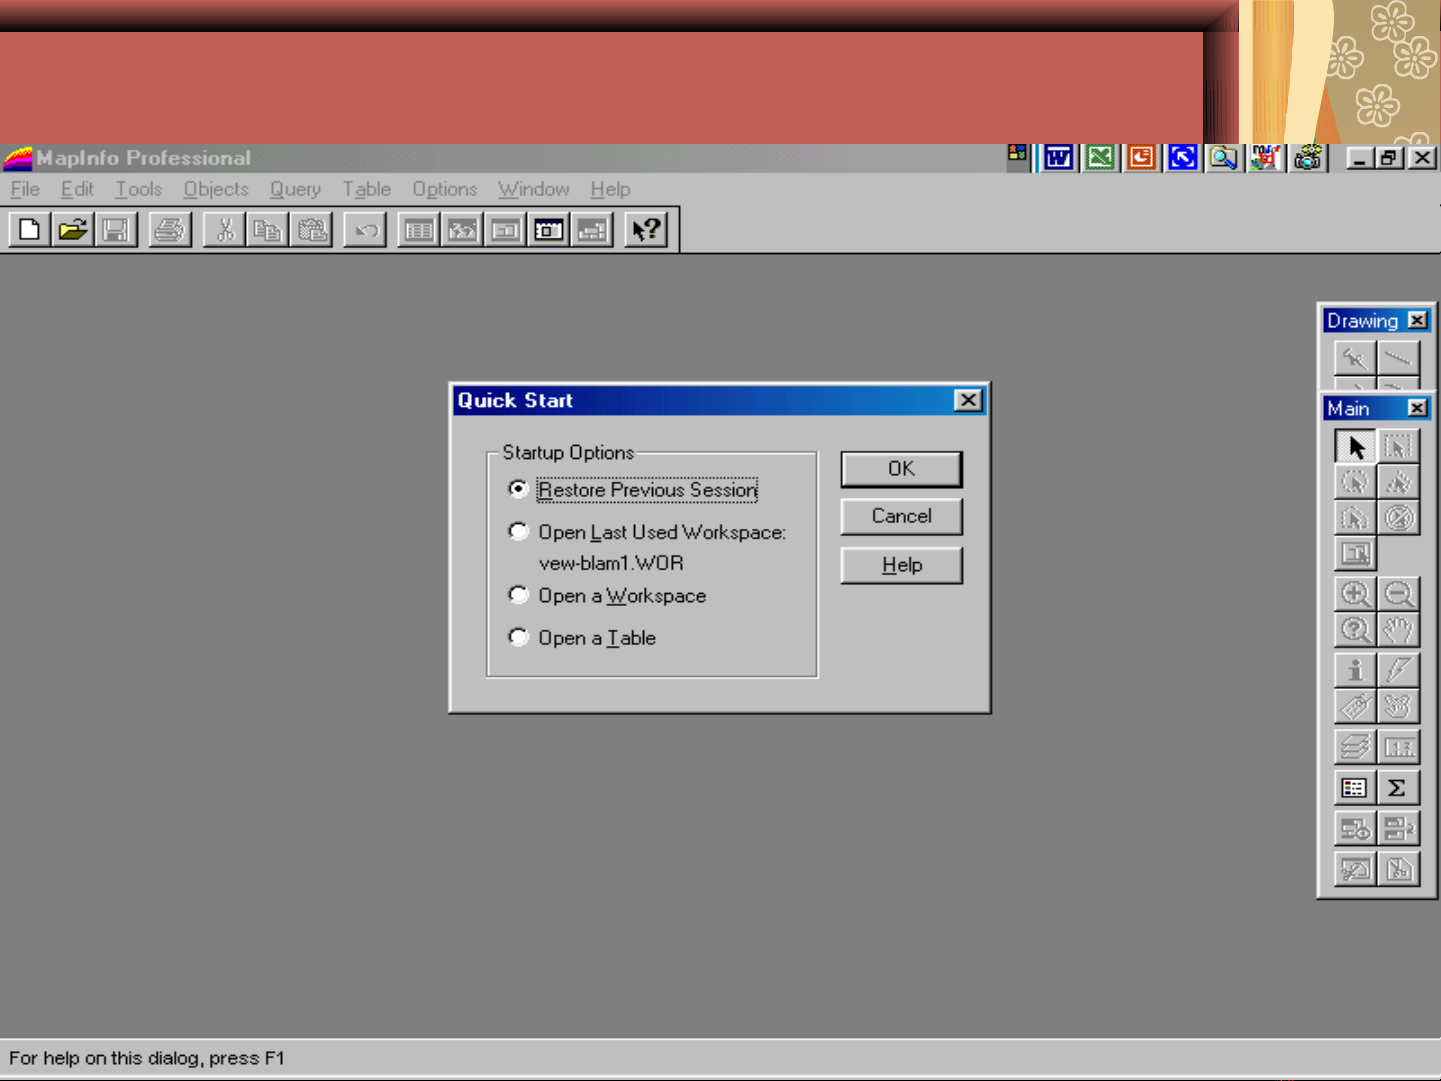Click the New Mapper window icon

(462, 230)
